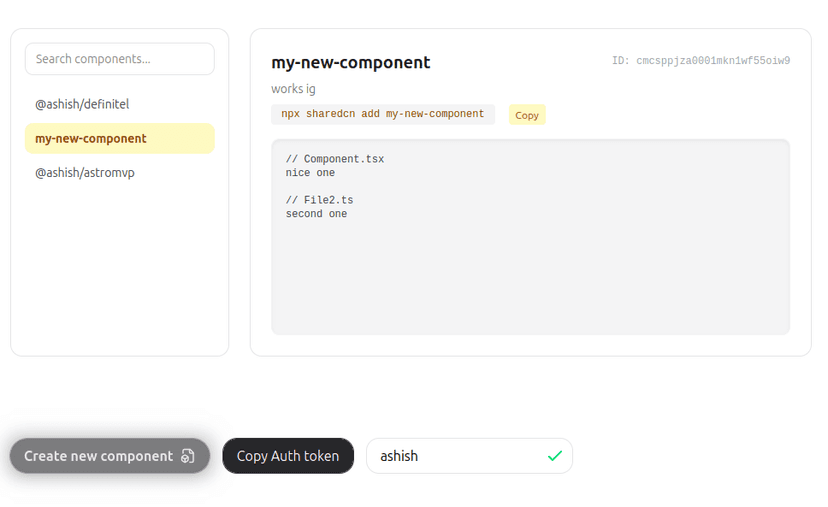Click the green checkmark beside ashish
Screen dimensions: 828x507
pyautogui.click(x=554, y=456)
